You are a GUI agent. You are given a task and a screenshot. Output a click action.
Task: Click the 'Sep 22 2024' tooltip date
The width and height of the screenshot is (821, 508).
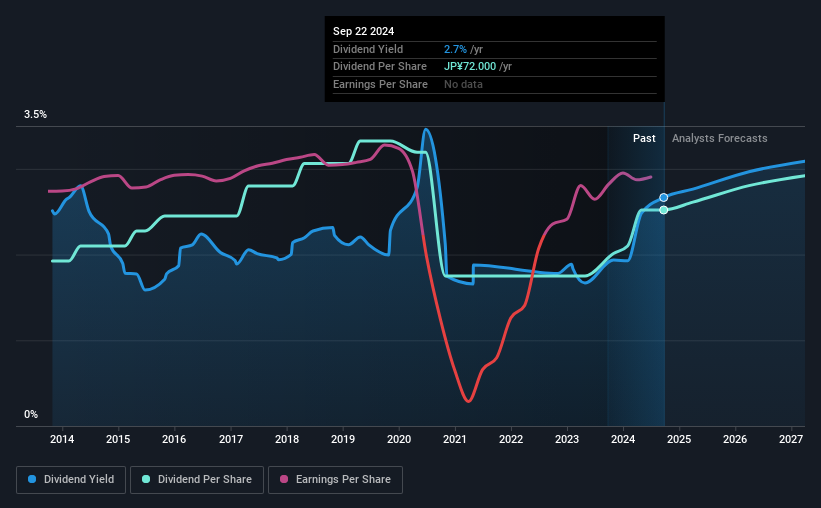pos(363,31)
